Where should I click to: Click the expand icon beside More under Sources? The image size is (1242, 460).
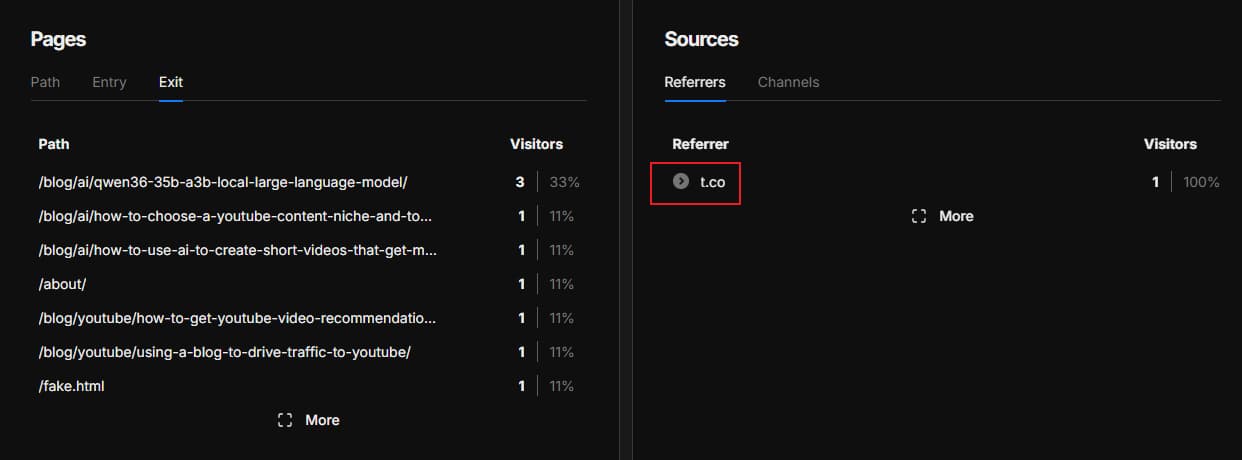pos(919,216)
